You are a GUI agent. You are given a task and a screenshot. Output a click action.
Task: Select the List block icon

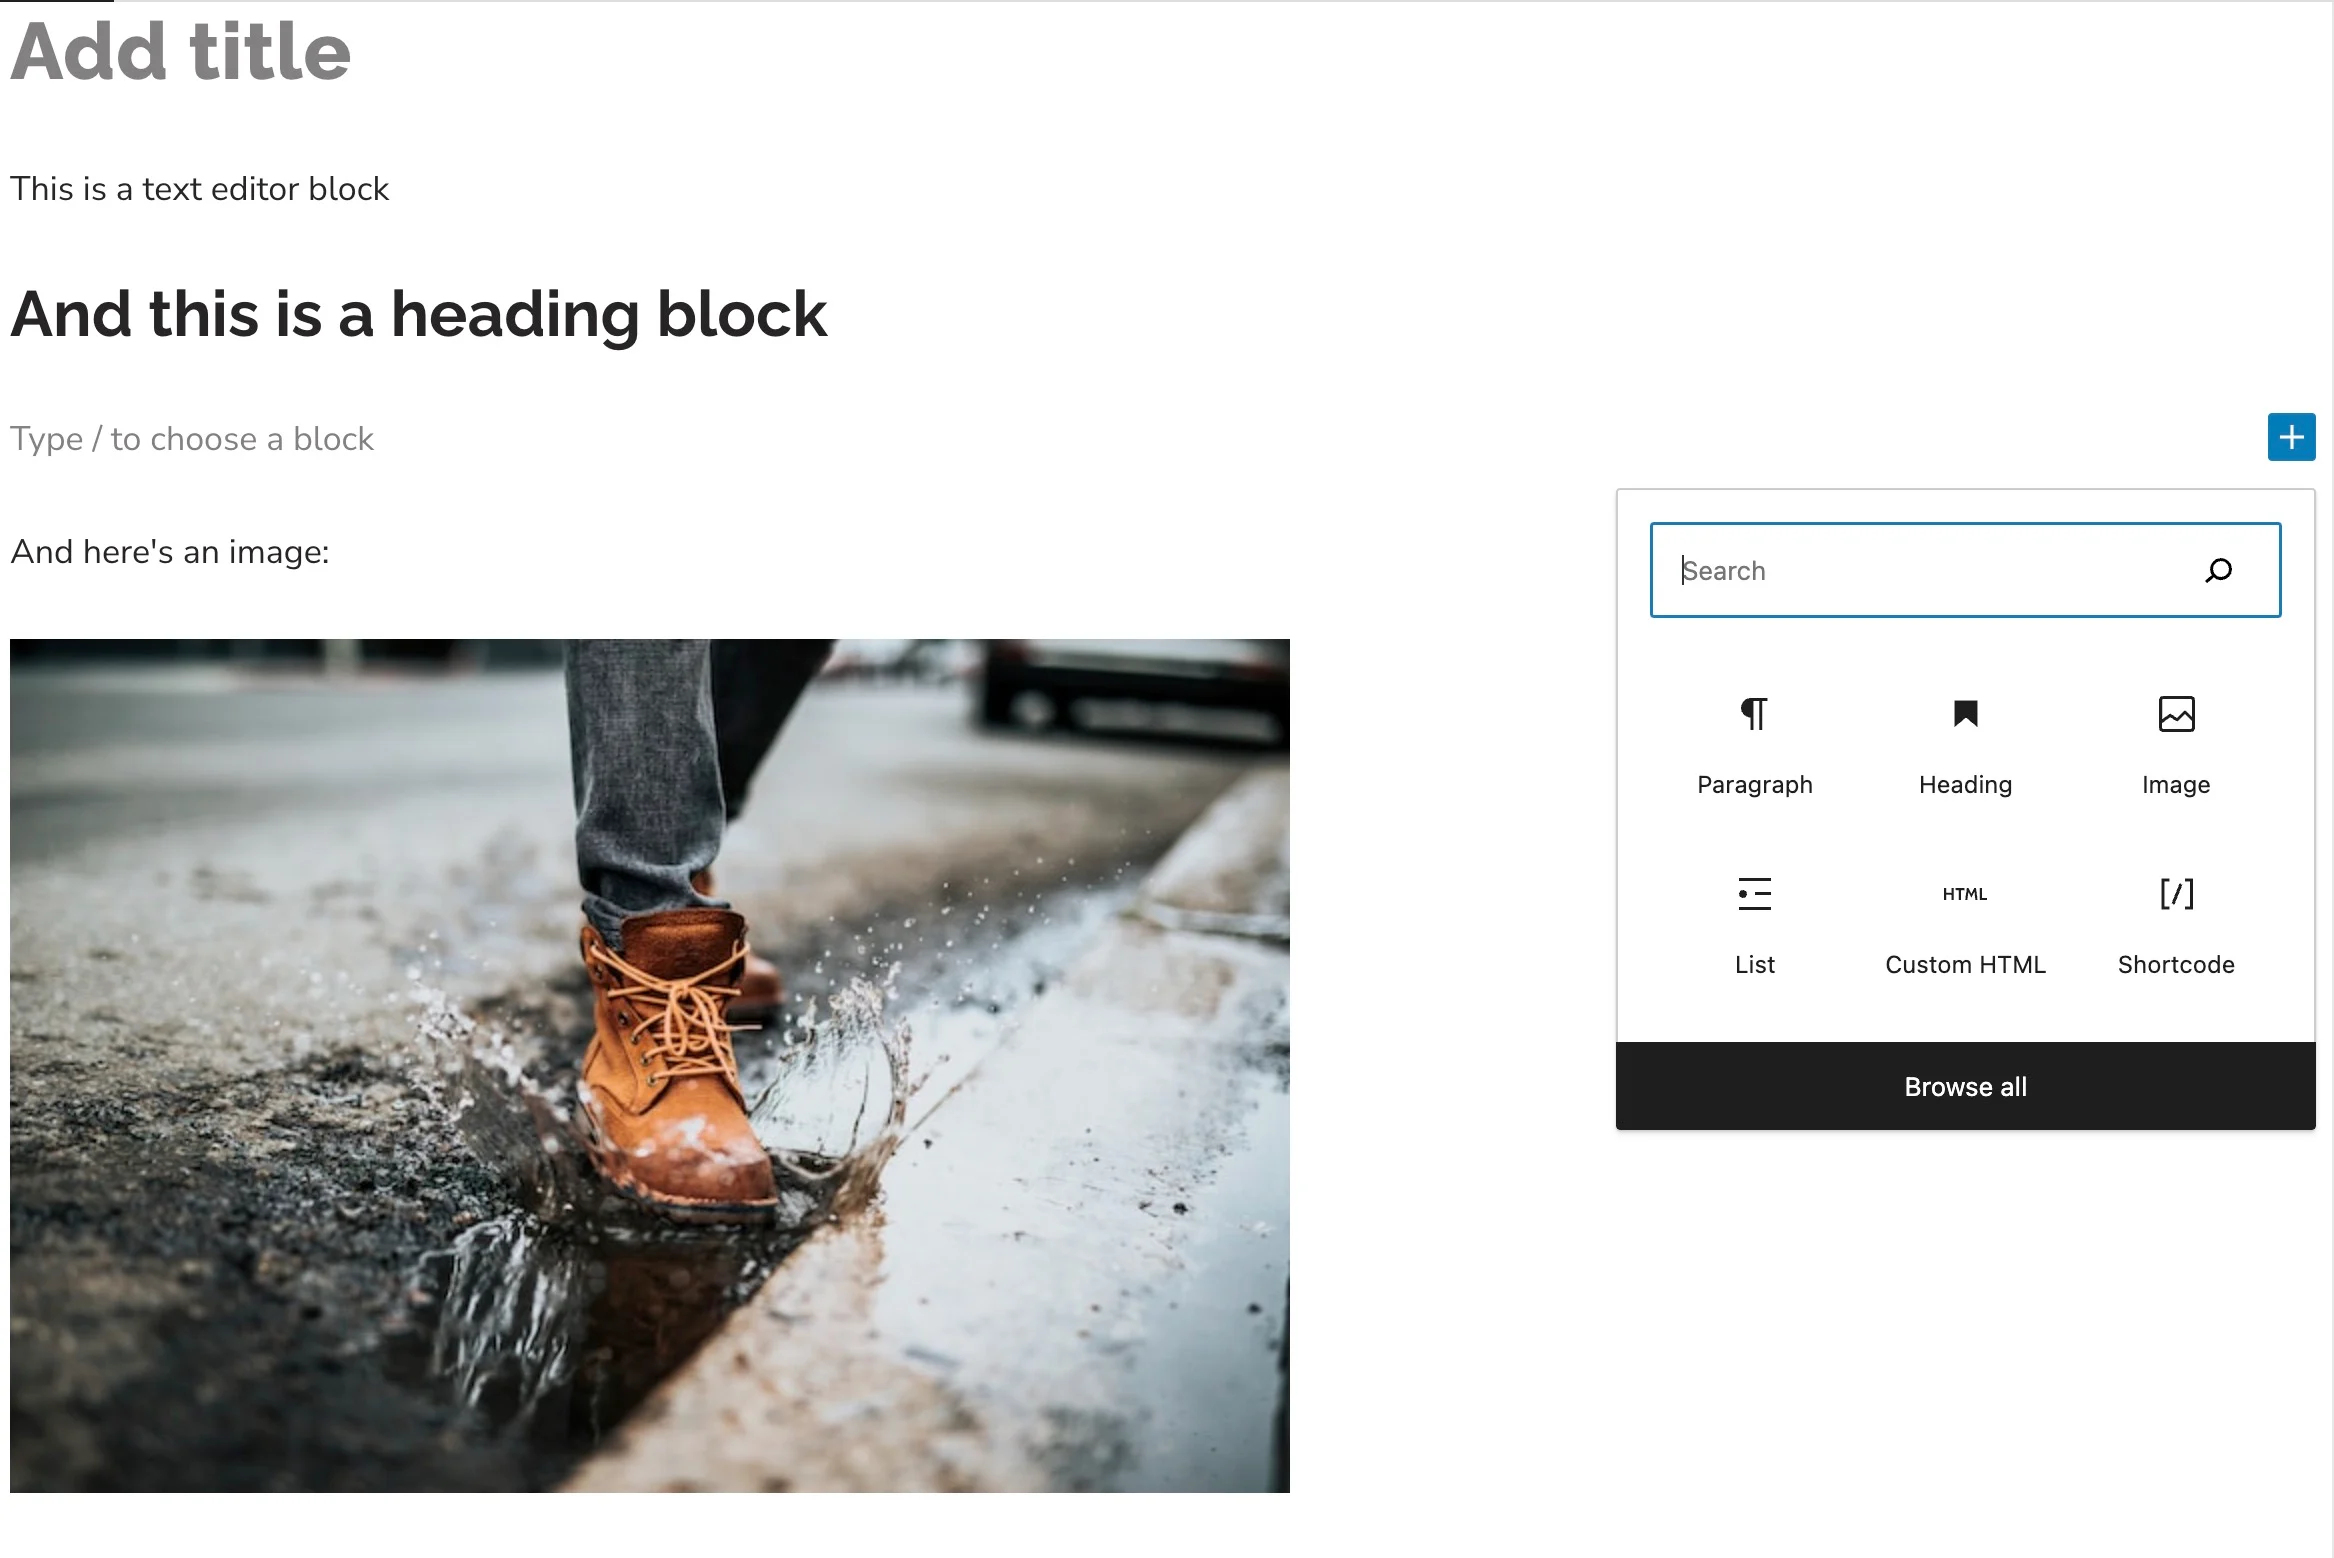tap(1754, 894)
